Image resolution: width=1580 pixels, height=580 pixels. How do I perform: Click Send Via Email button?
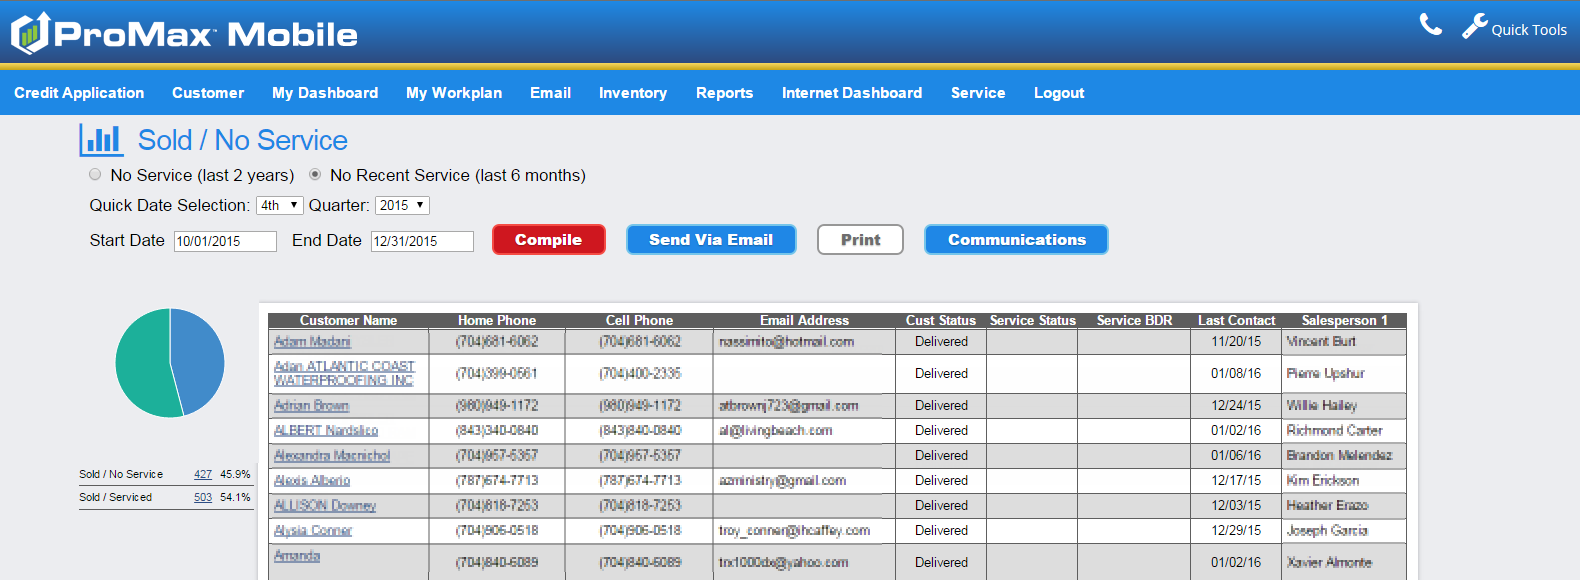point(711,240)
